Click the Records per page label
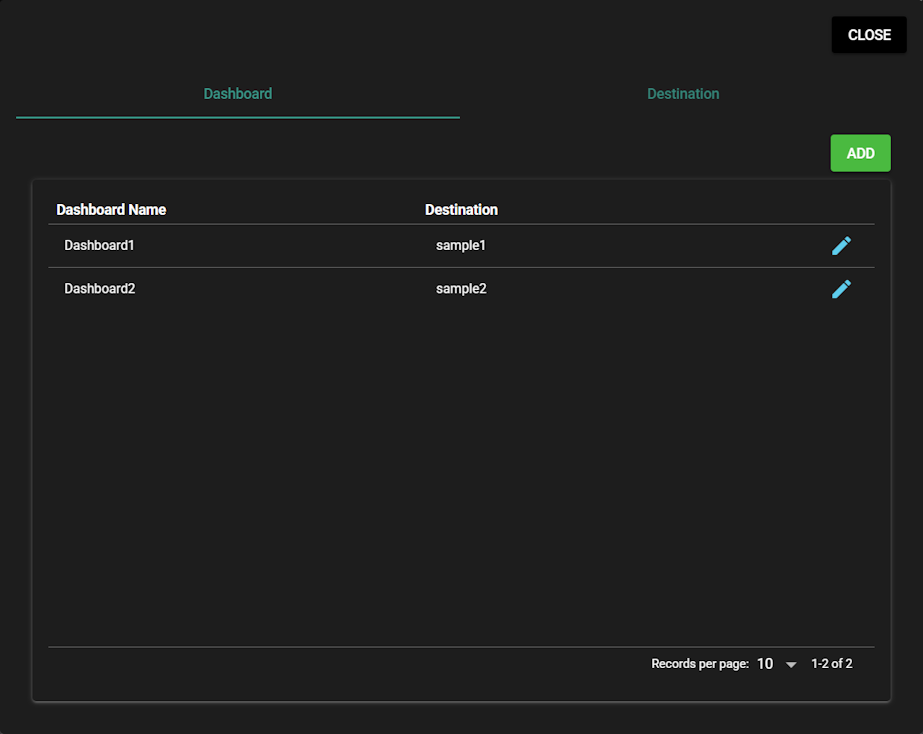923x734 pixels. coord(700,664)
